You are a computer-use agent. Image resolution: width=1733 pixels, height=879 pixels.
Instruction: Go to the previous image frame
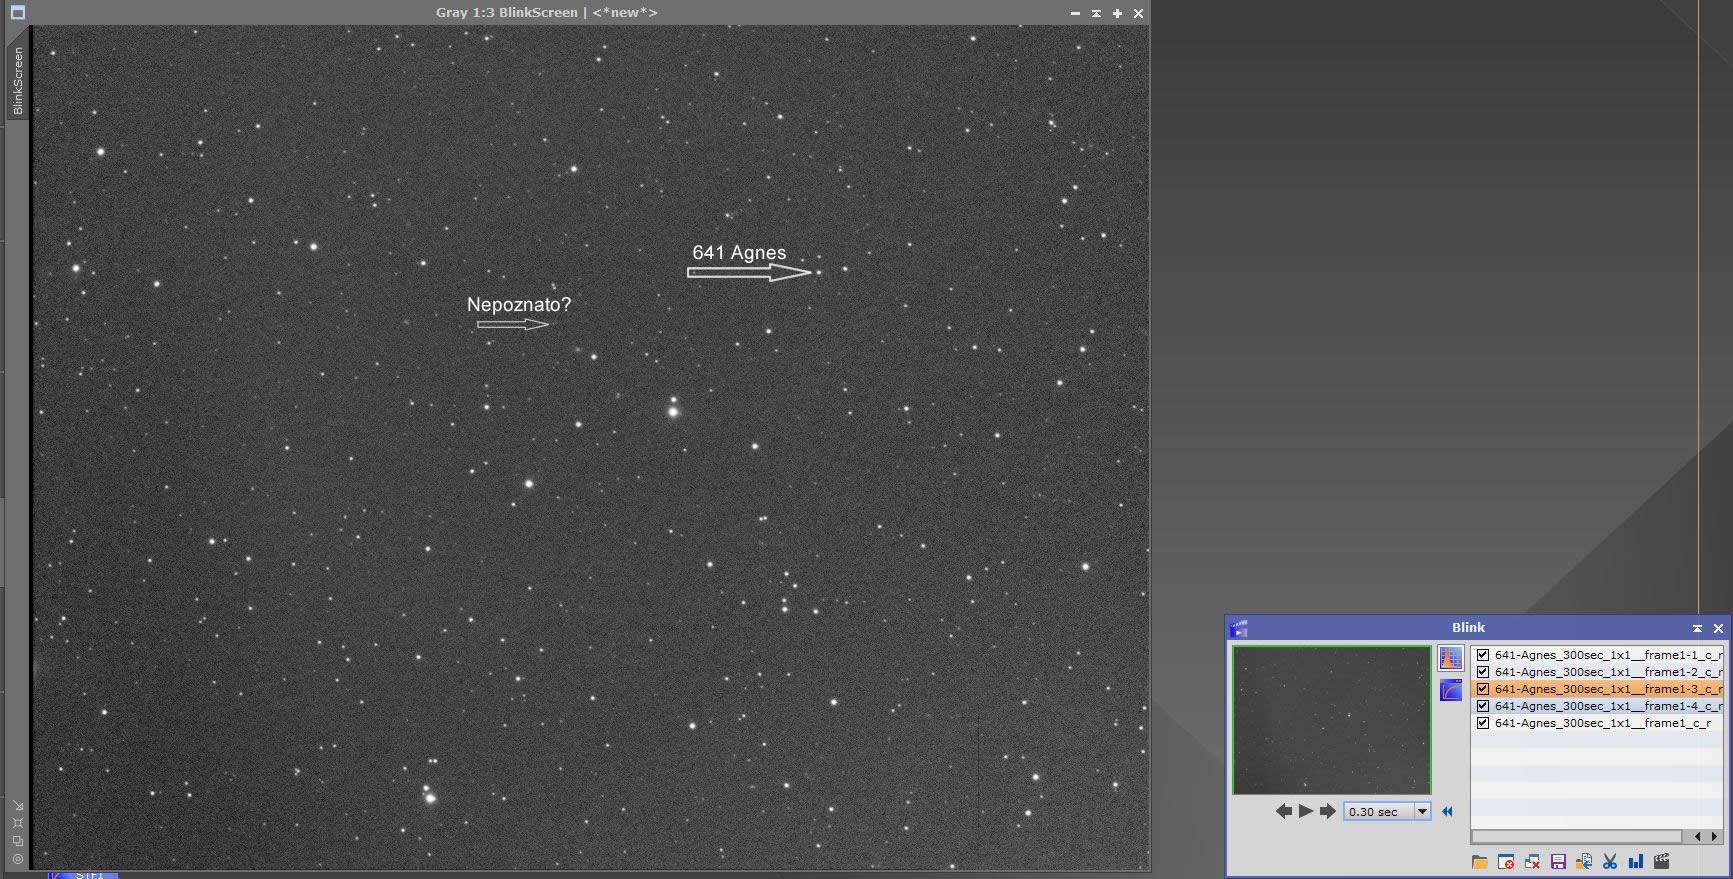coord(1284,811)
